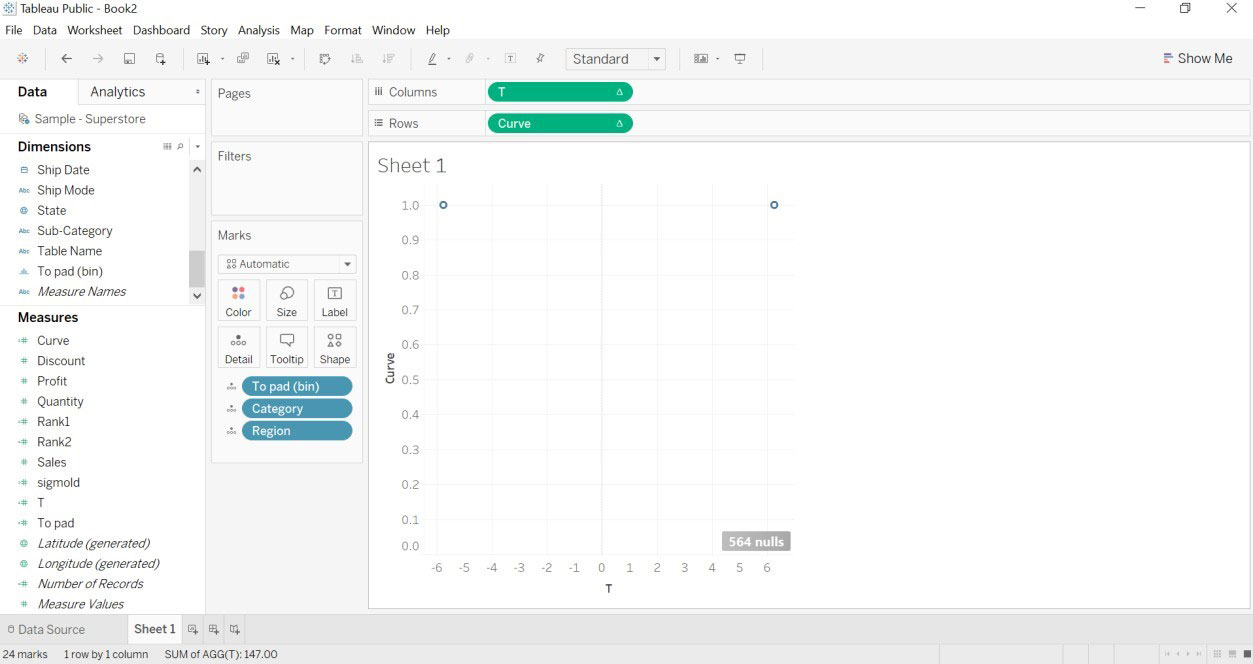Open the Automatic mark type dropdown
1253x664 pixels.
tap(287, 264)
